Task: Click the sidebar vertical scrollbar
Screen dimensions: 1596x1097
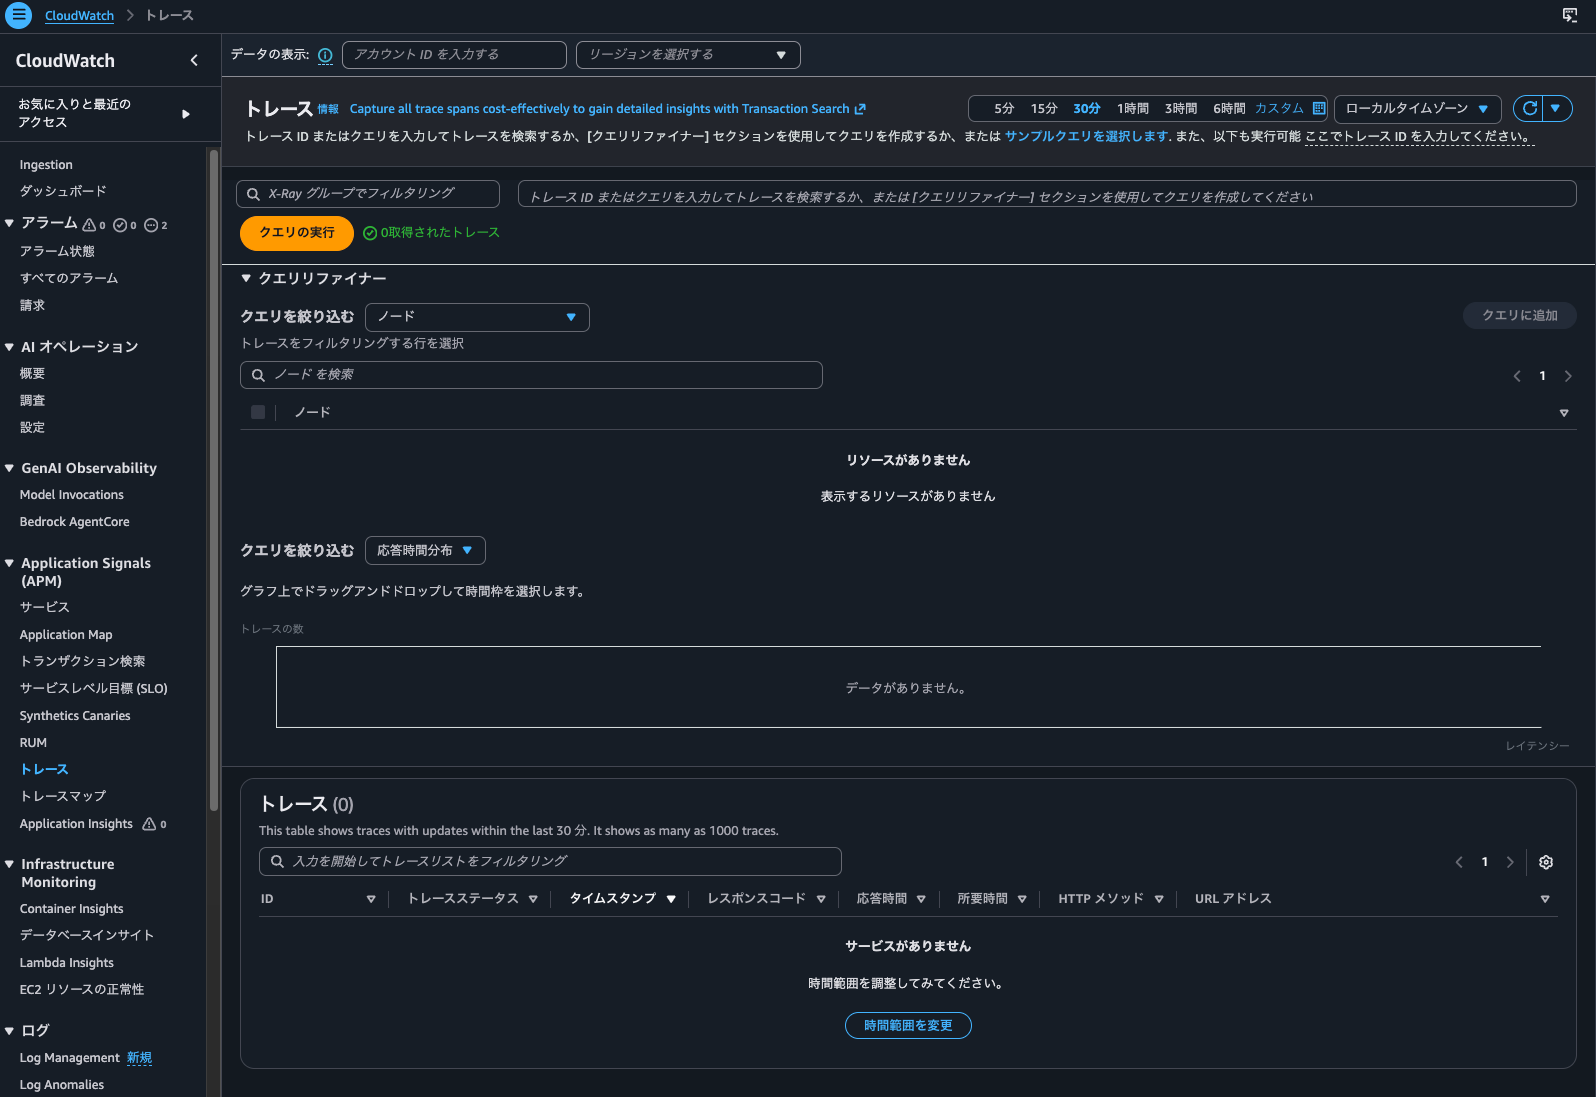Action: [x=213, y=480]
